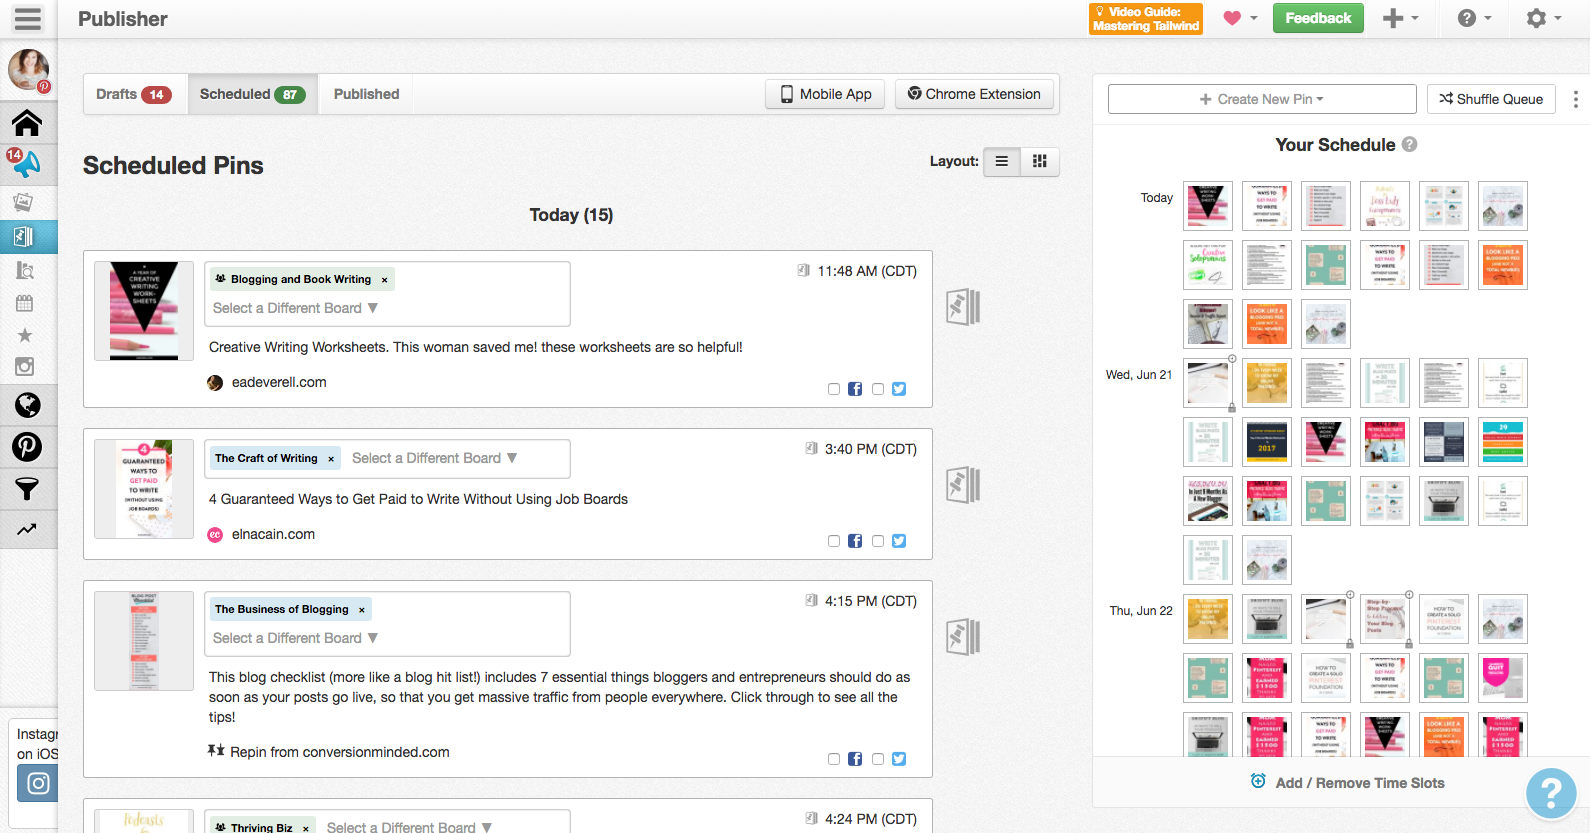Open the image gallery sidebar icon
Image resolution: width=1590 pixels, height=833 pixels.
tap(24, 202)
